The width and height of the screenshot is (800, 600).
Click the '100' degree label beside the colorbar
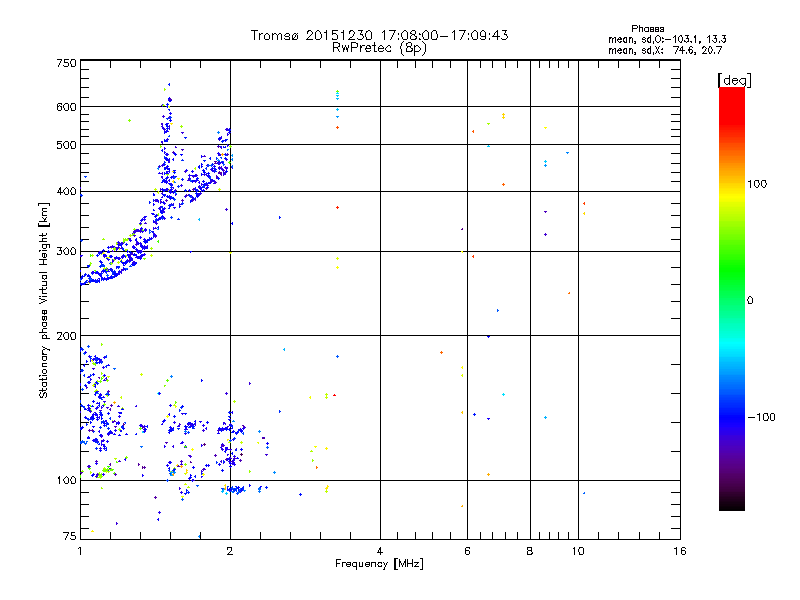click(757, 184)
